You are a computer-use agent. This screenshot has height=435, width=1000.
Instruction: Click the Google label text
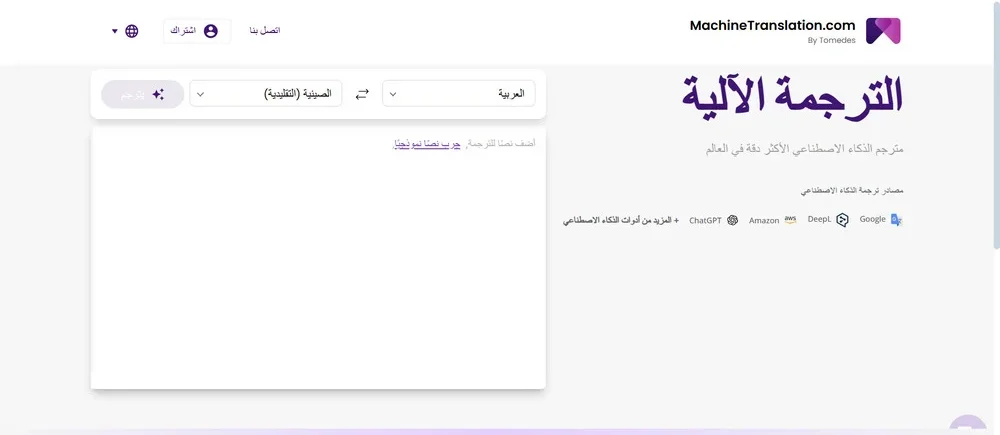click(872, 219)
